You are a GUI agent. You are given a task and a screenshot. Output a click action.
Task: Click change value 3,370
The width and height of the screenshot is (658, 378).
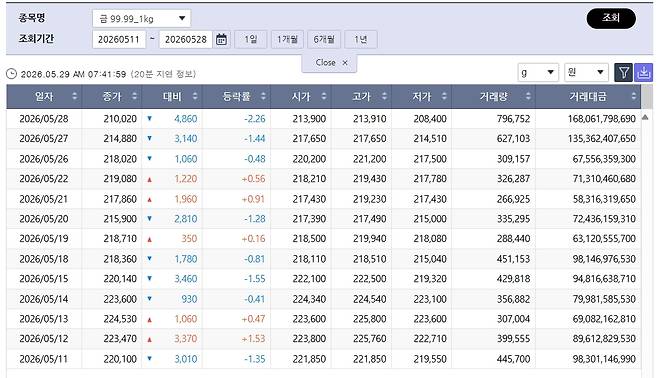(185, 339)
